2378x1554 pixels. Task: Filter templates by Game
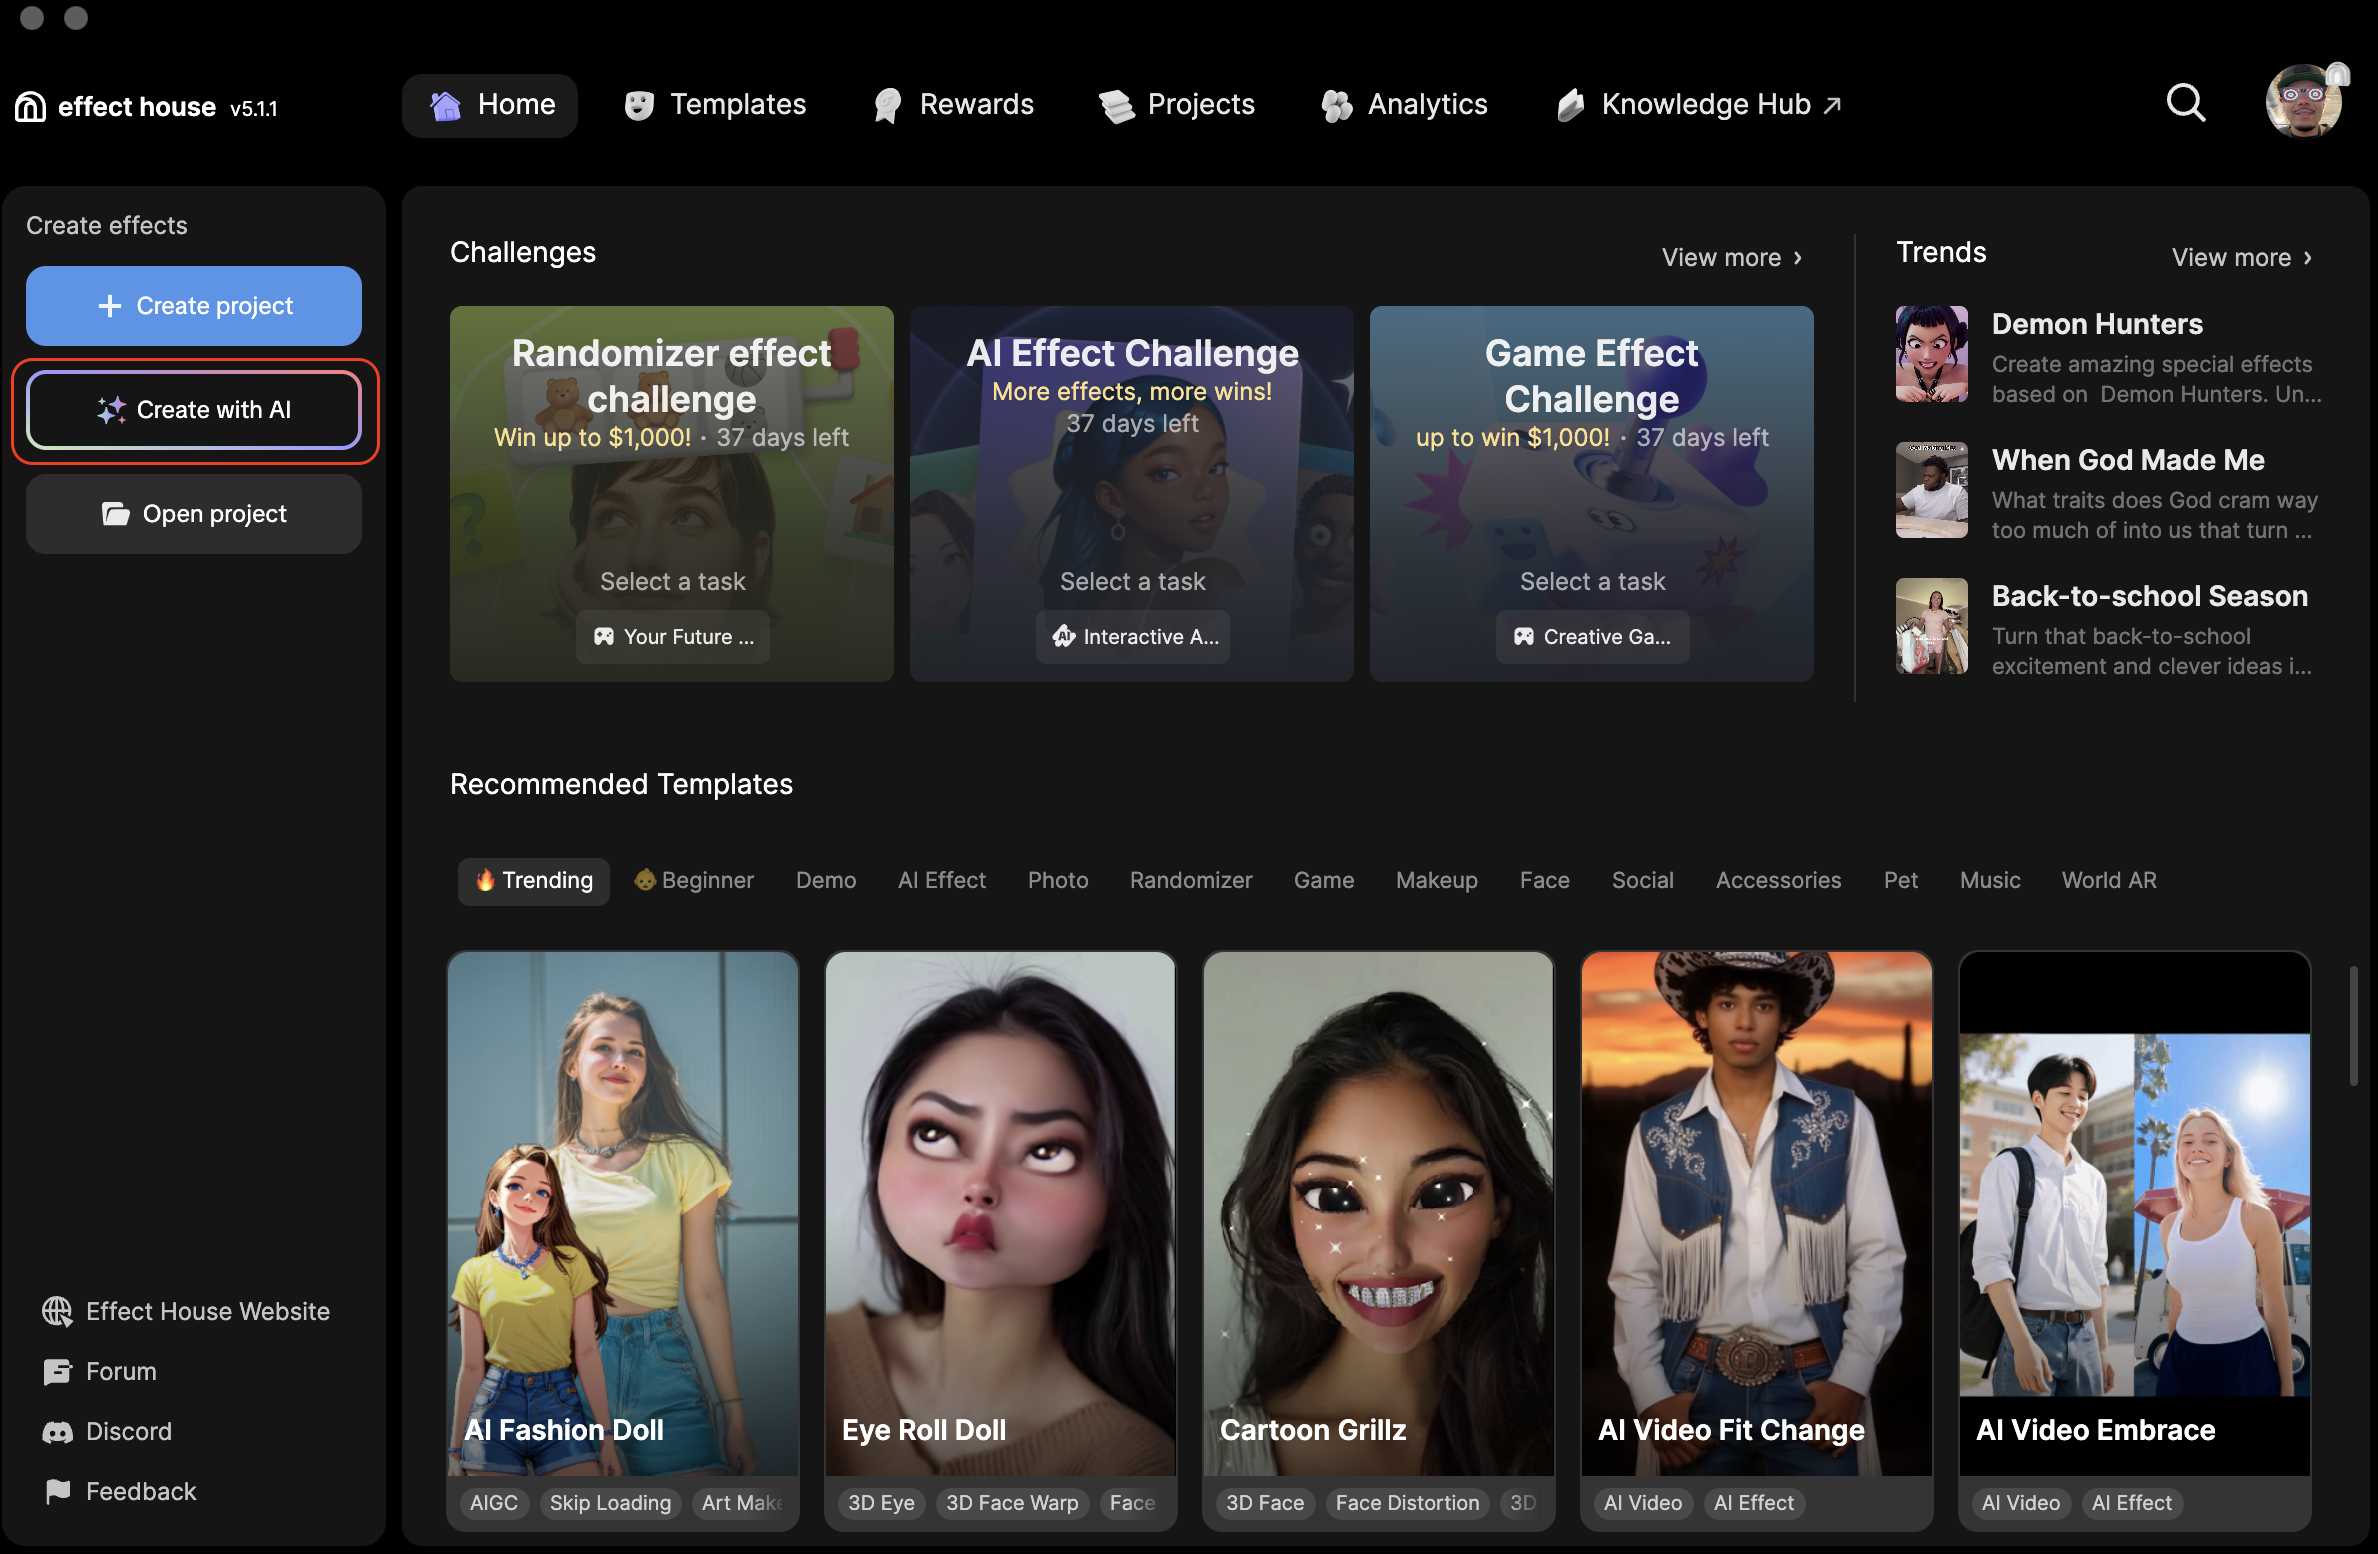click(x=1324, y=880)
